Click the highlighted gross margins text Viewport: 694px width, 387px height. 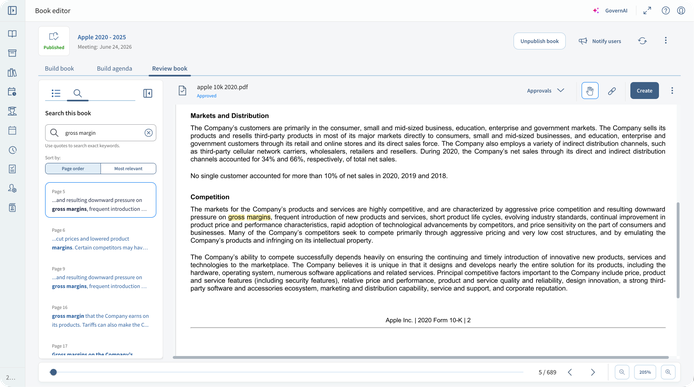coord(249,217)
